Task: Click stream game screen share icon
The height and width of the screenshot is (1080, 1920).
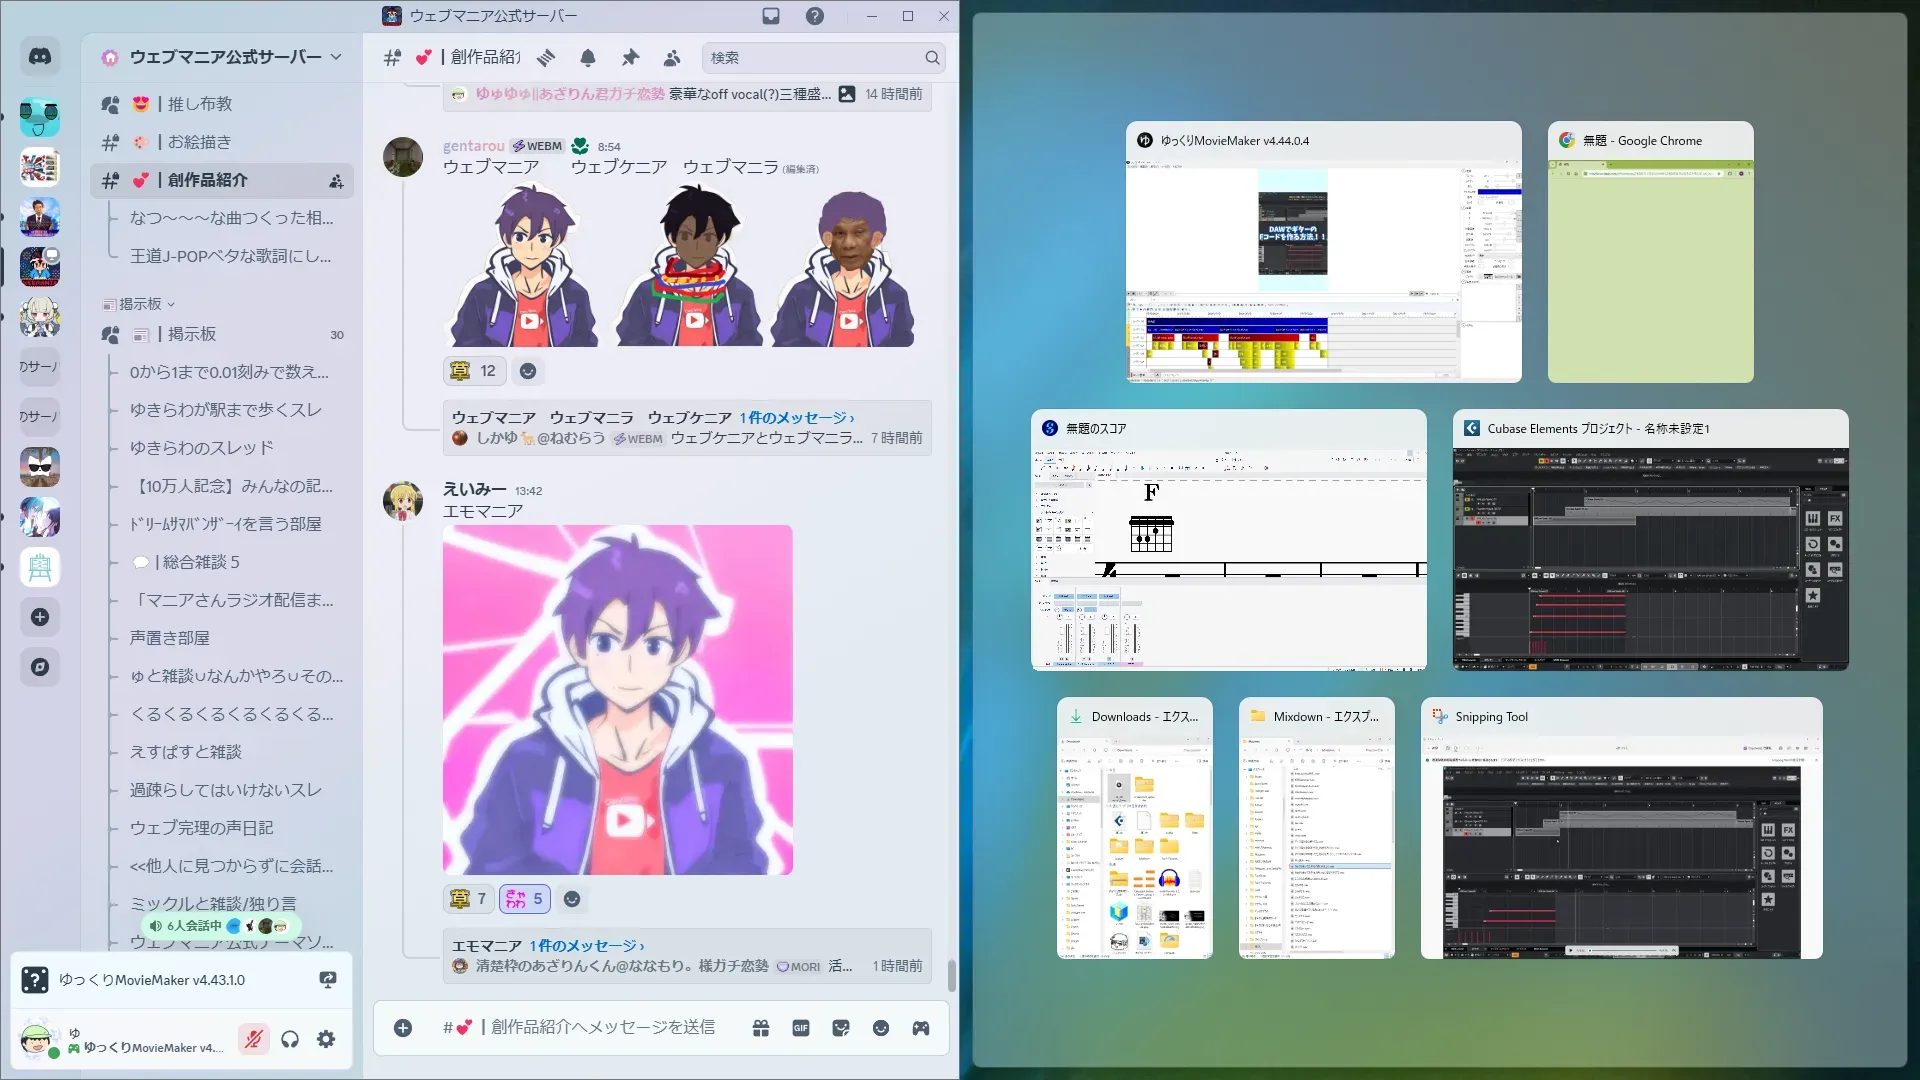Action: click(x=327, y=980)
